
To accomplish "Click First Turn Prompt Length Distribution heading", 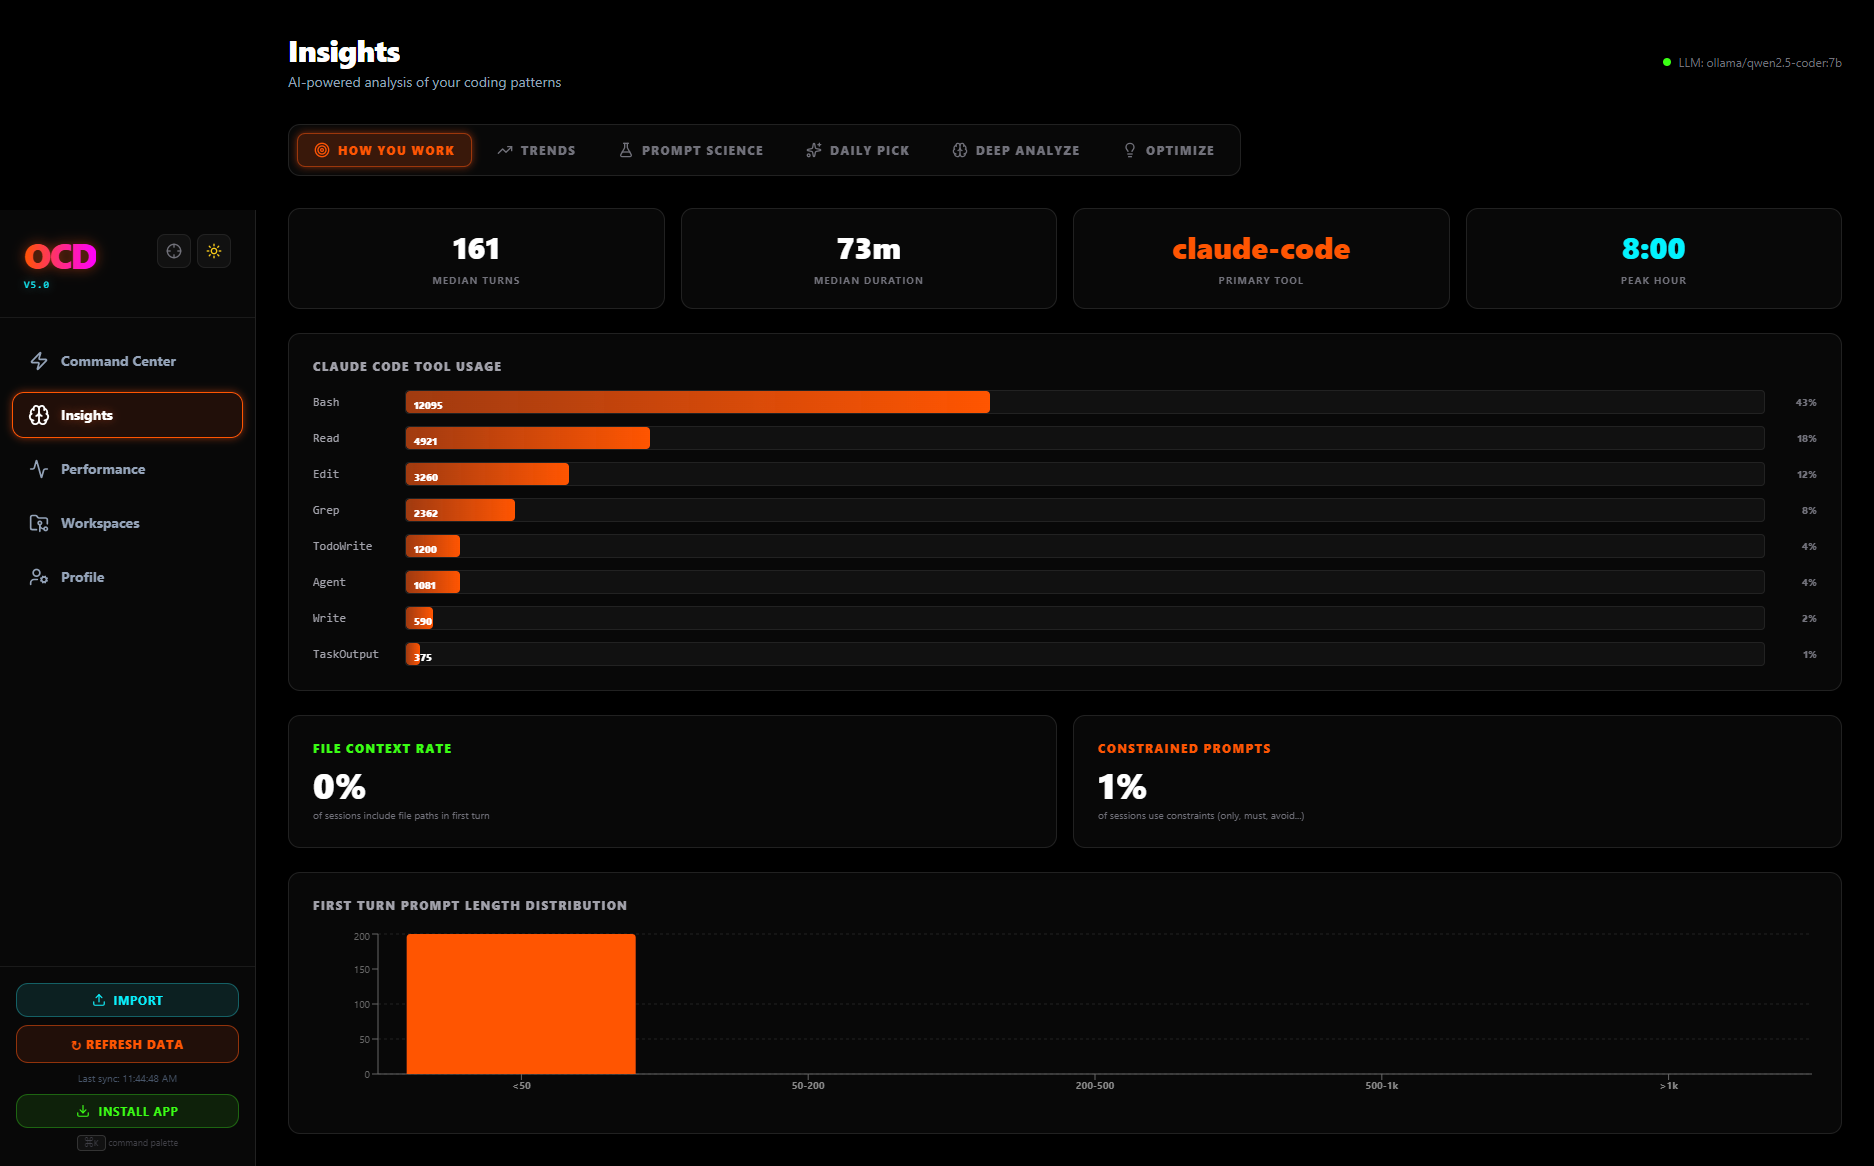I will pyautogui.click(x=470, y=906).
